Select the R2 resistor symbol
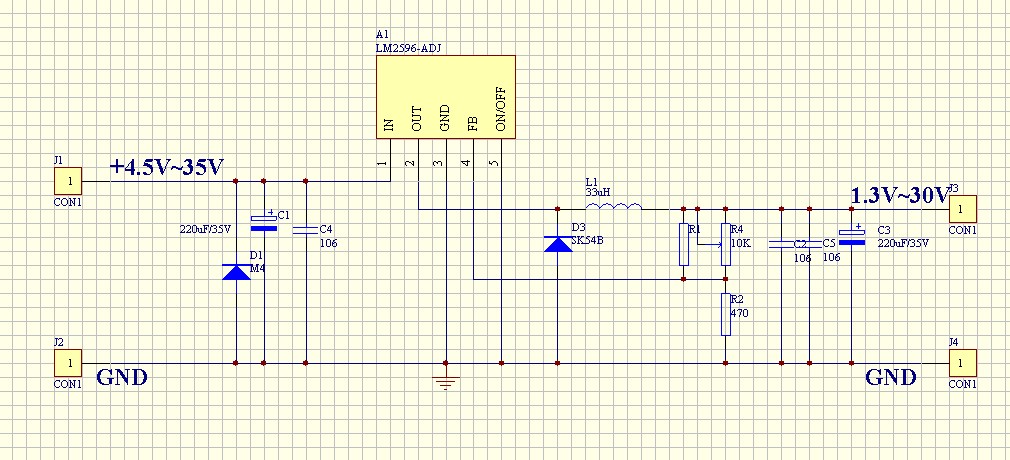Viewport: 1010px width, 460px height. coord(725,314)
